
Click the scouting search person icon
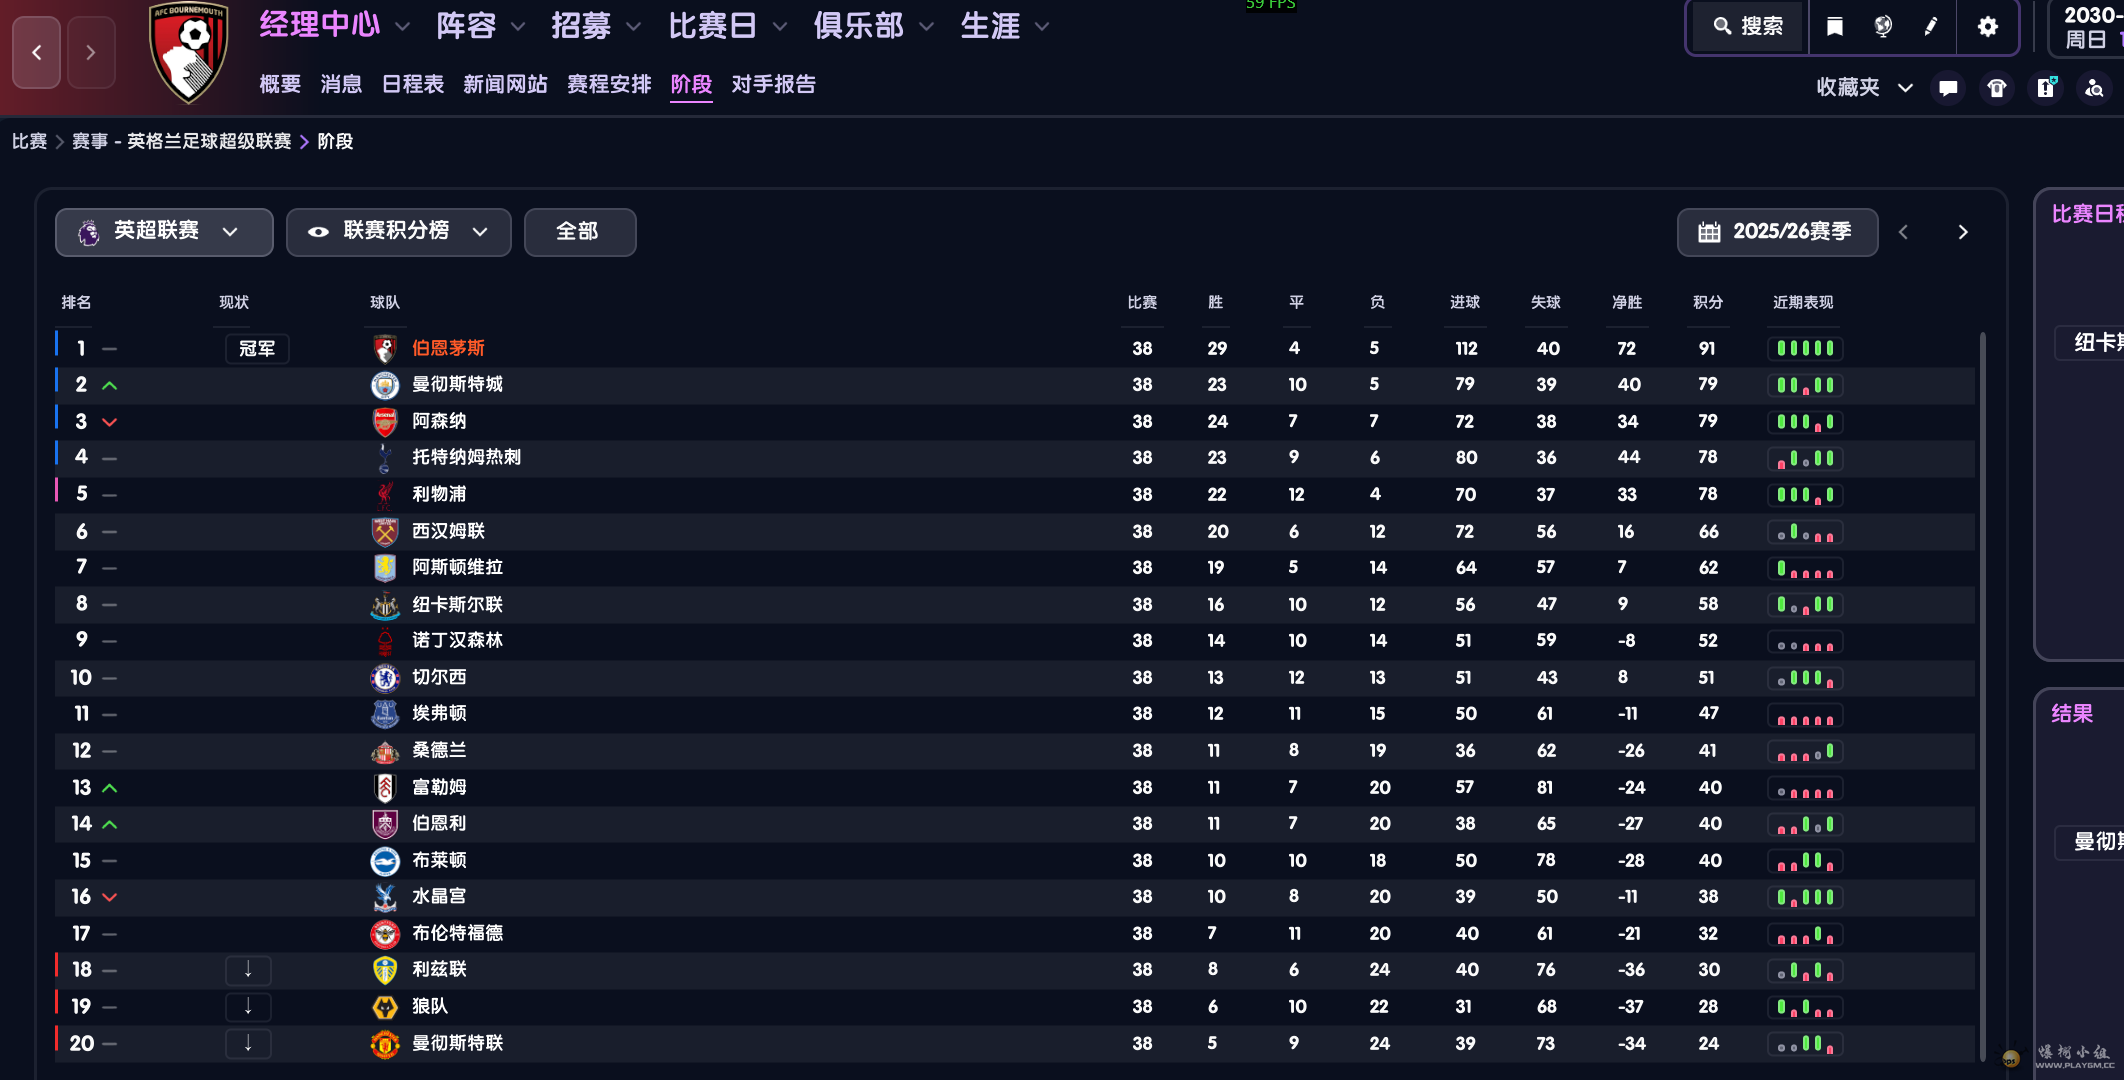[2094, 88]
